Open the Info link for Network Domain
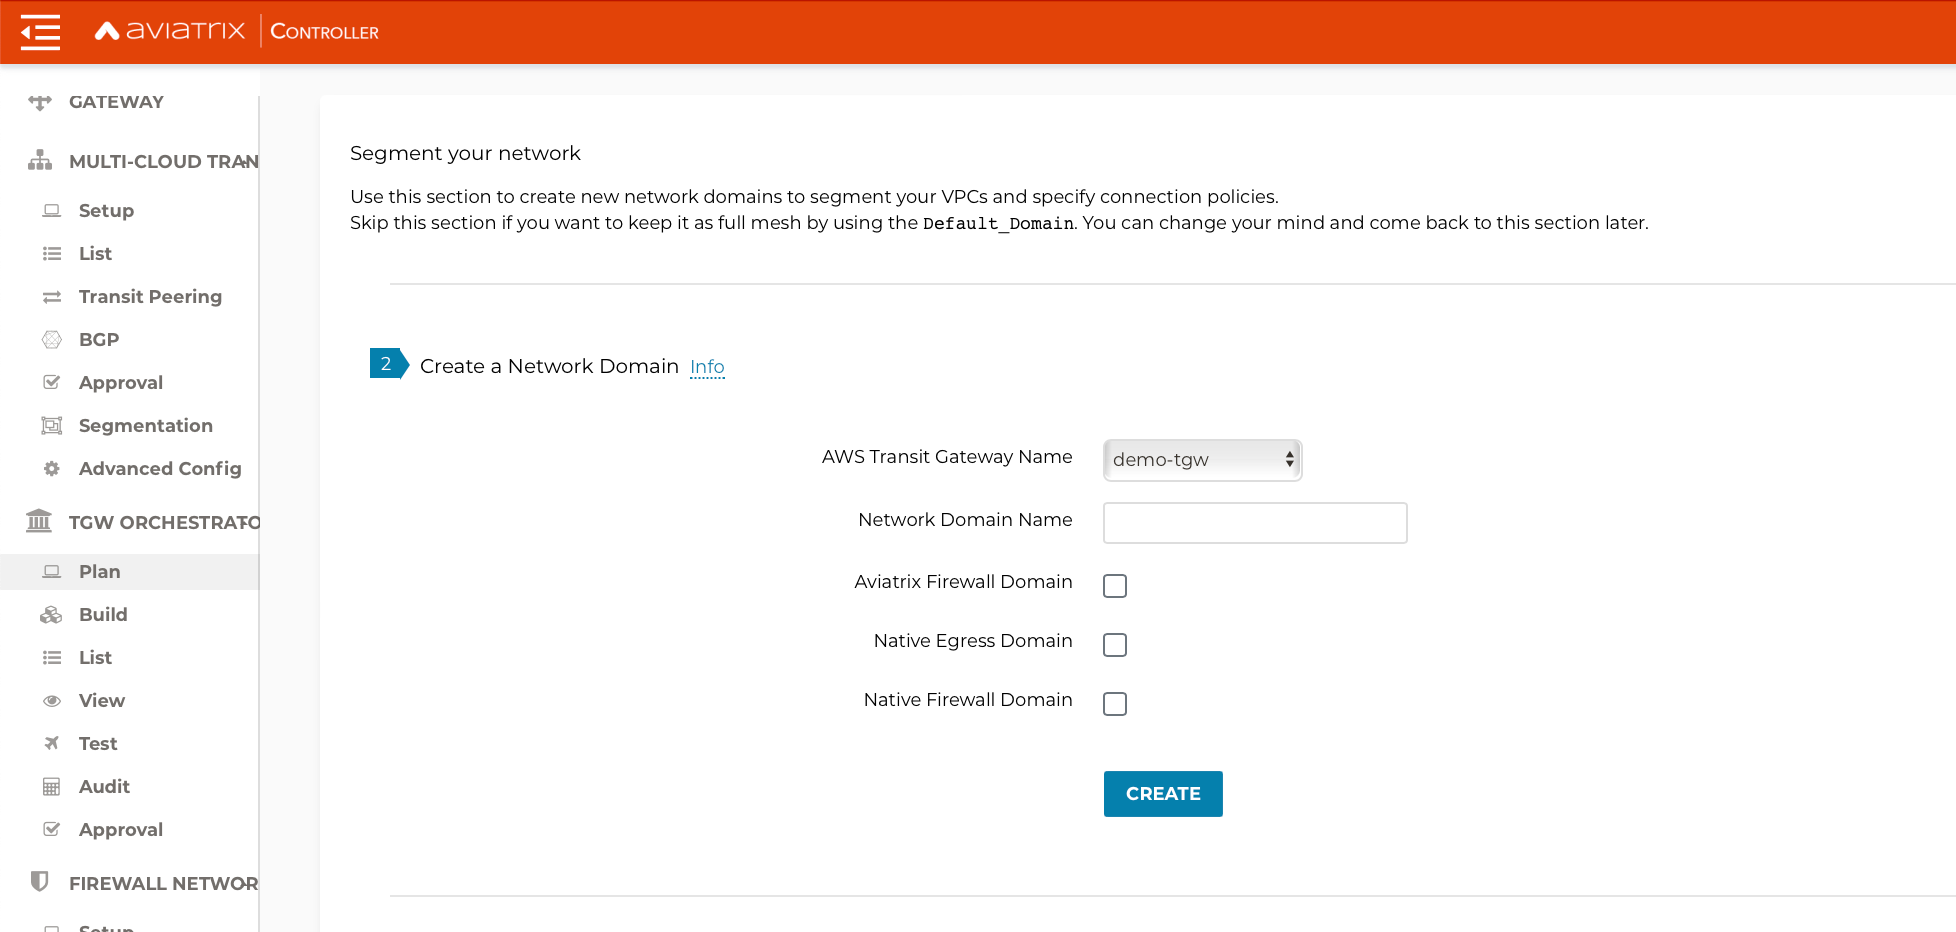This screenshot has height=932, width=1956. 707,367
